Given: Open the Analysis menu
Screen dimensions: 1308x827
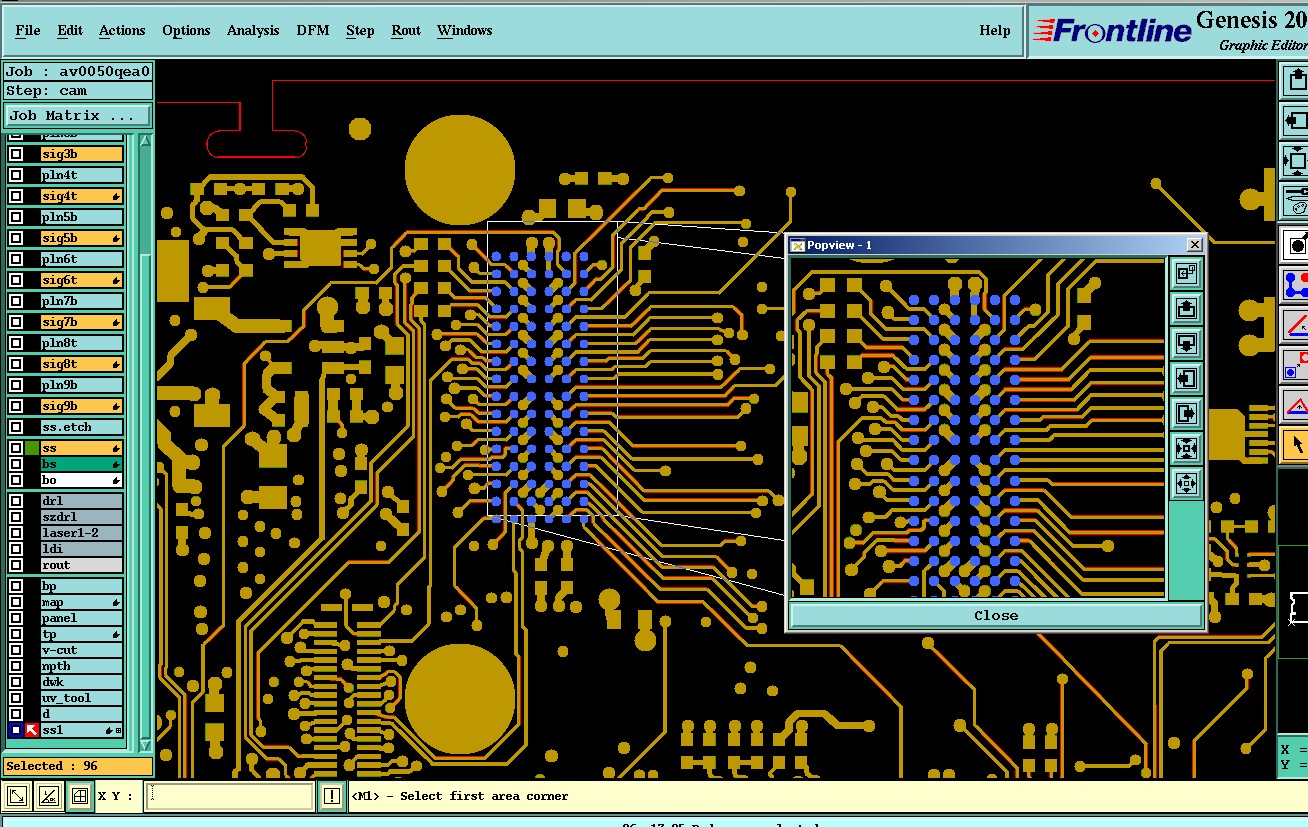Looking at the screenshot, I should click(253, 30).
